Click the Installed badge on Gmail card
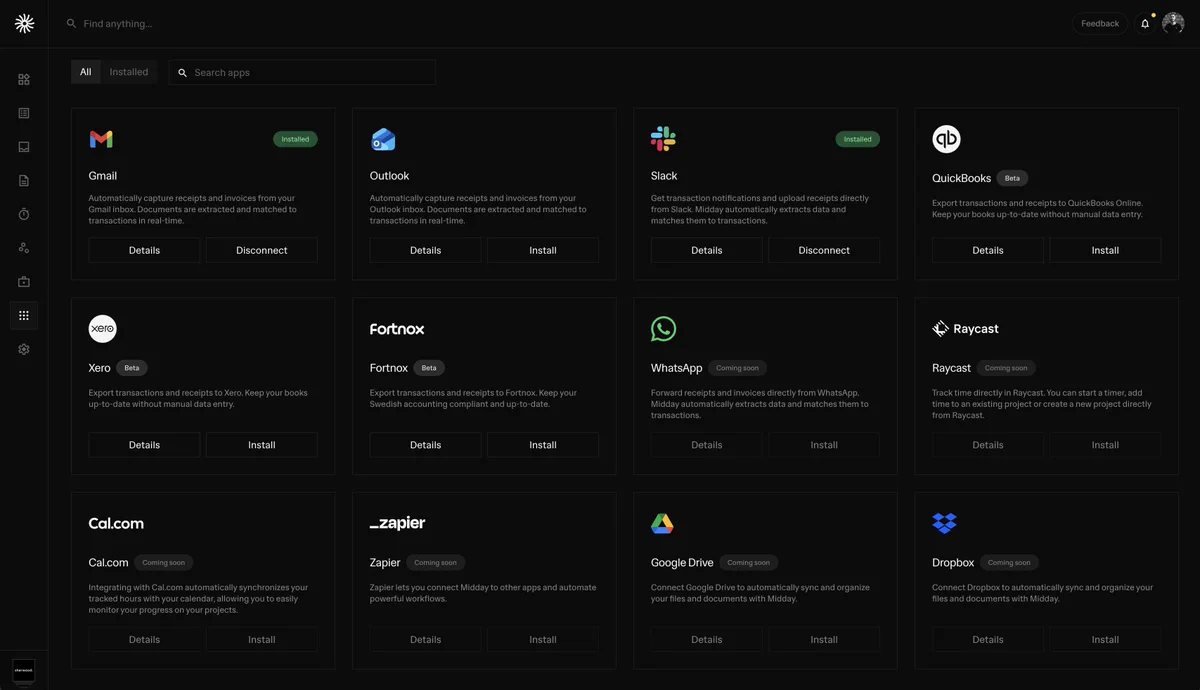This screenshot has height=690, width=1200. coord(295,139)
